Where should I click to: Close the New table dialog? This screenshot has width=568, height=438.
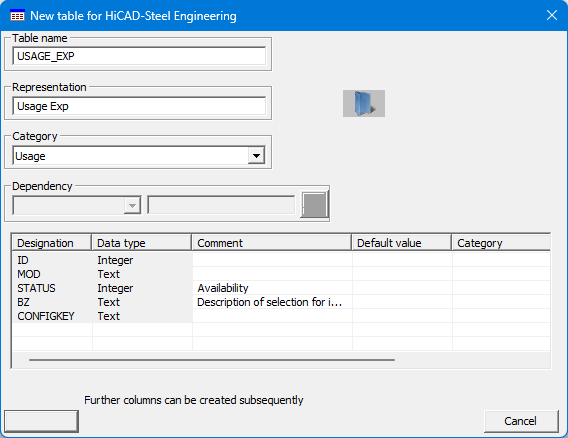[x=552, y=15]
